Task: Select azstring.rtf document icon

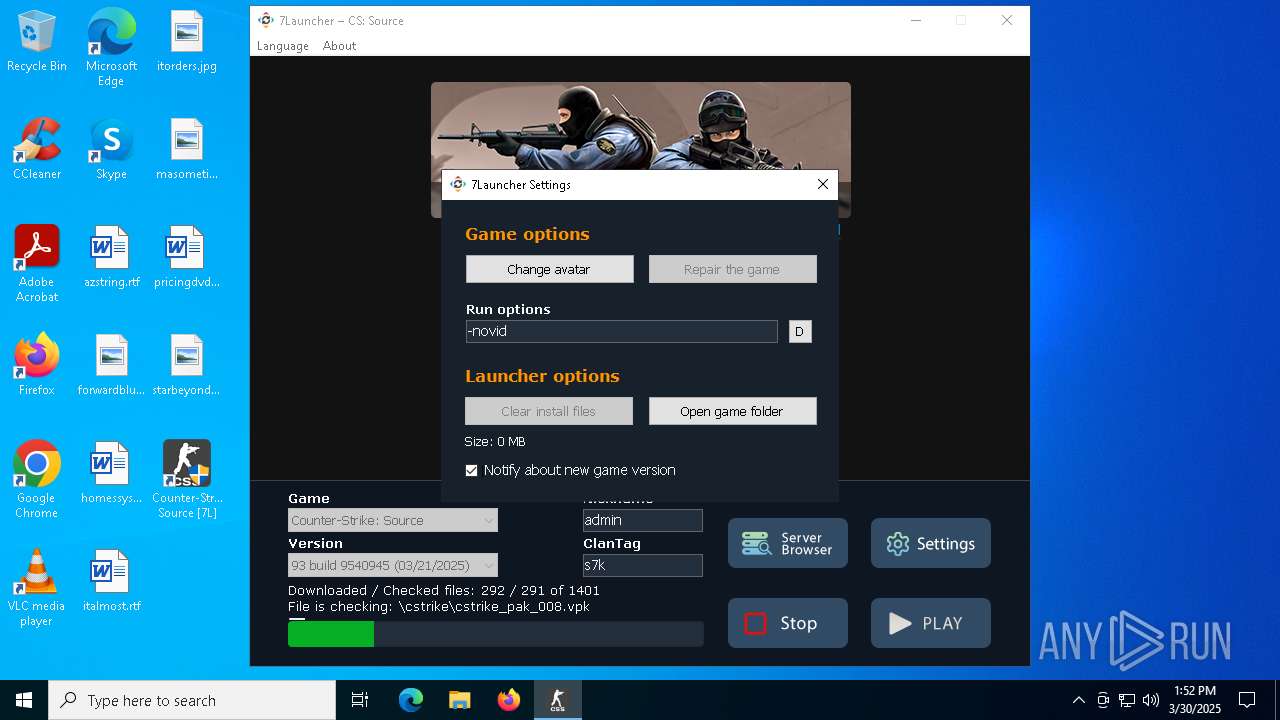Action: (111, 258)
